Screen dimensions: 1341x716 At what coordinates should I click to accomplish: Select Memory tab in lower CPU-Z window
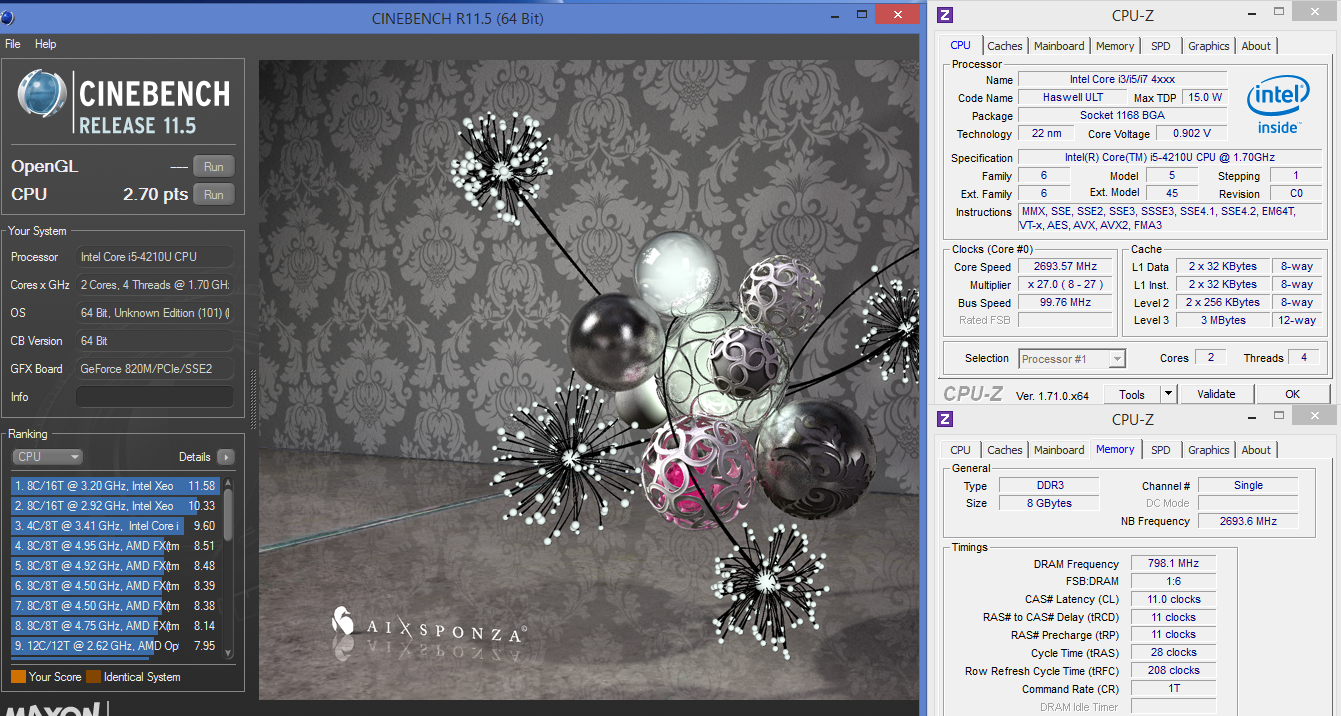click(x=1115, y=449)
